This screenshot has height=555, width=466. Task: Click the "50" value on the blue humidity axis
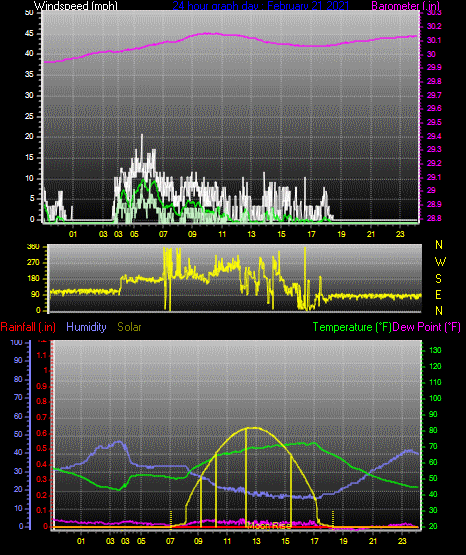point(18,434)
